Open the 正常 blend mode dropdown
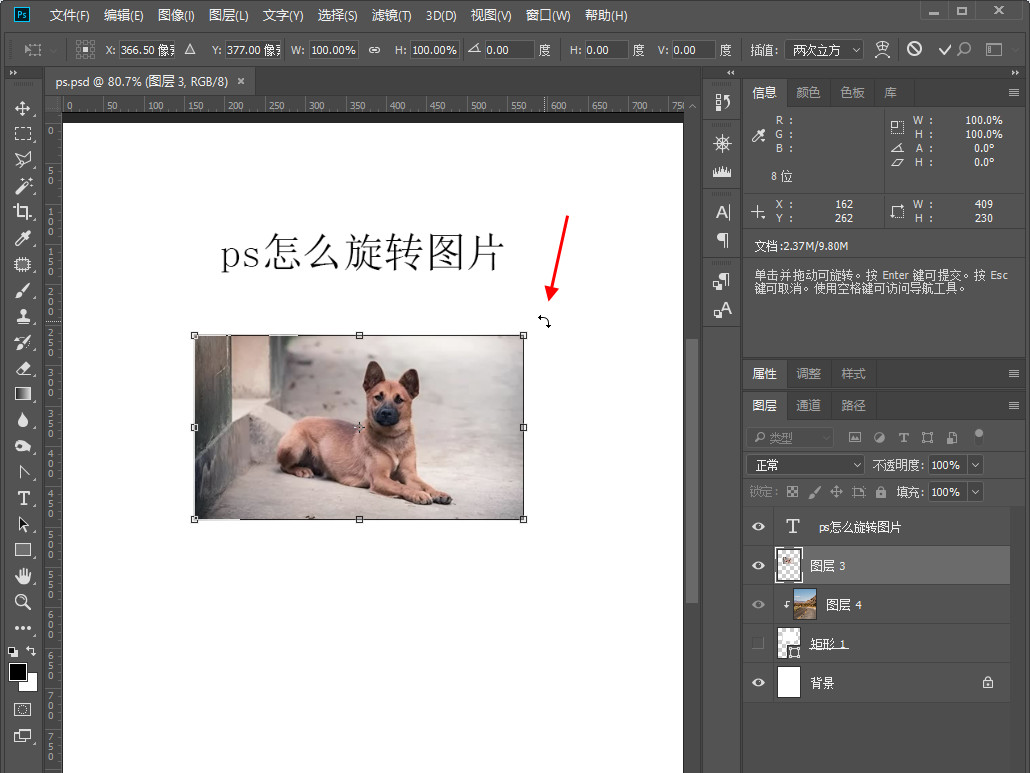 pos(805,465)
